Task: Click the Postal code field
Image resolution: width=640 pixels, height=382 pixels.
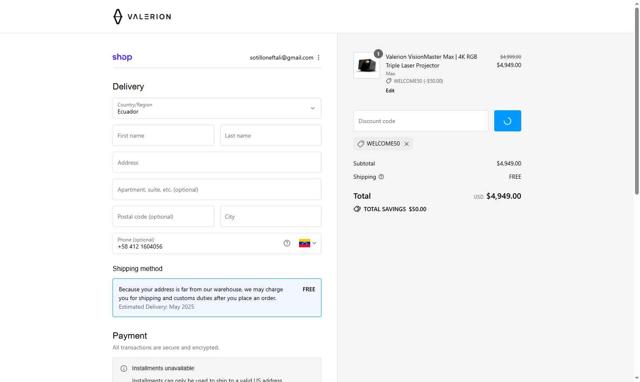Action: tap(163, 216)
